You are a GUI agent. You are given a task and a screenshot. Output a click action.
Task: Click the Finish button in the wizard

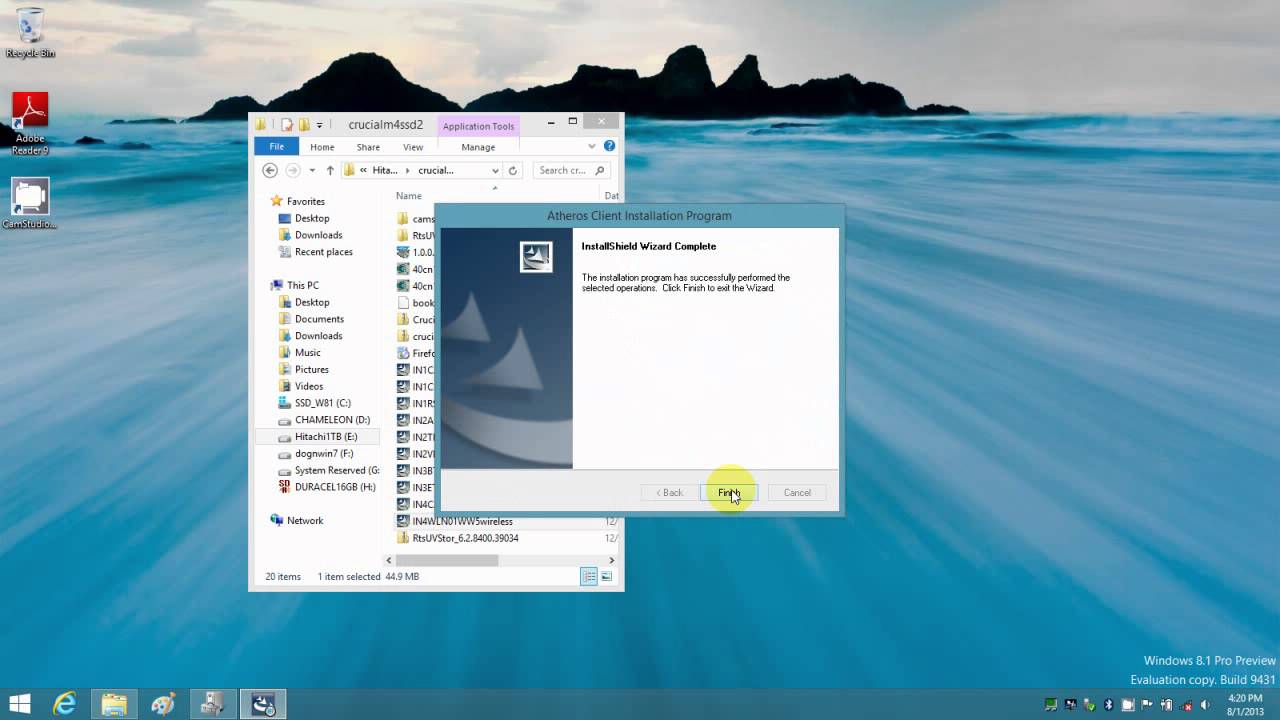click(728, 492)
